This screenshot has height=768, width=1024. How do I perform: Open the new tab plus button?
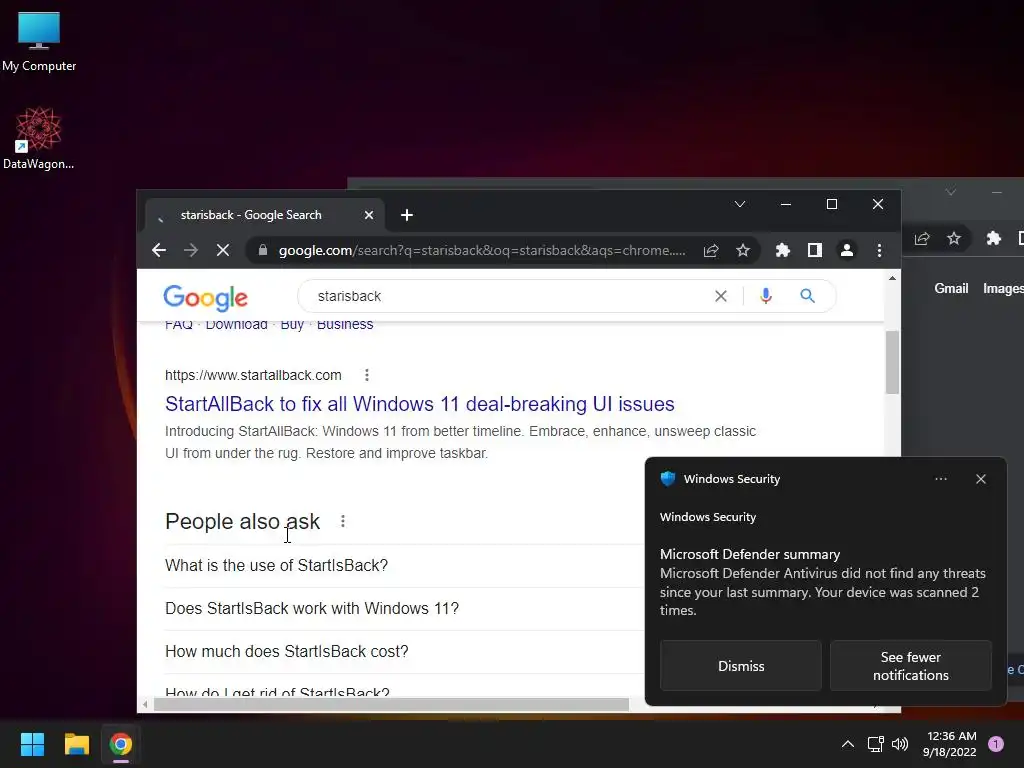tap(407, 215)
